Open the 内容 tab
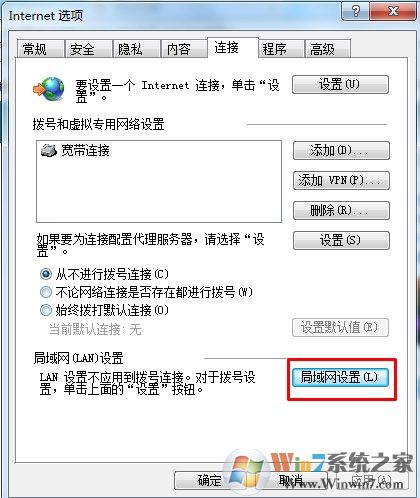Viewport: 420px width, 498px height. coord(184,49)
